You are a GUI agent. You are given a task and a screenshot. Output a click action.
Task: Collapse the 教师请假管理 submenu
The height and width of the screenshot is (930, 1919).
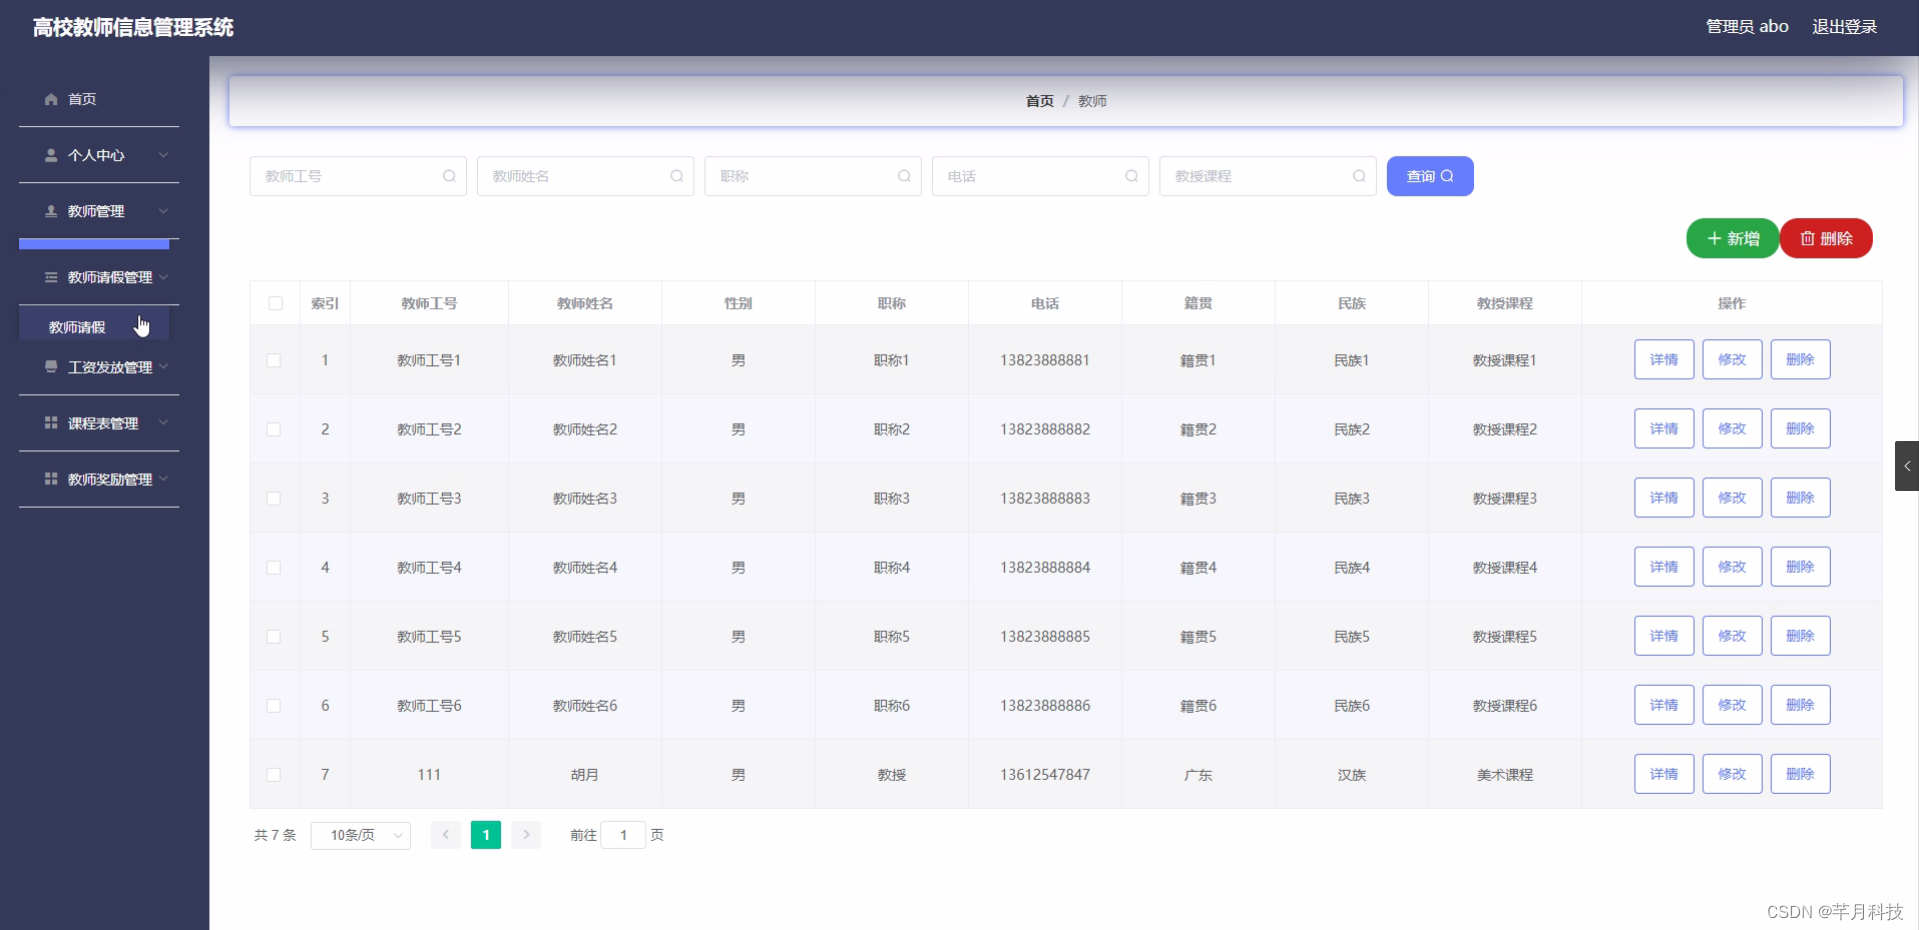pos(163,277)
